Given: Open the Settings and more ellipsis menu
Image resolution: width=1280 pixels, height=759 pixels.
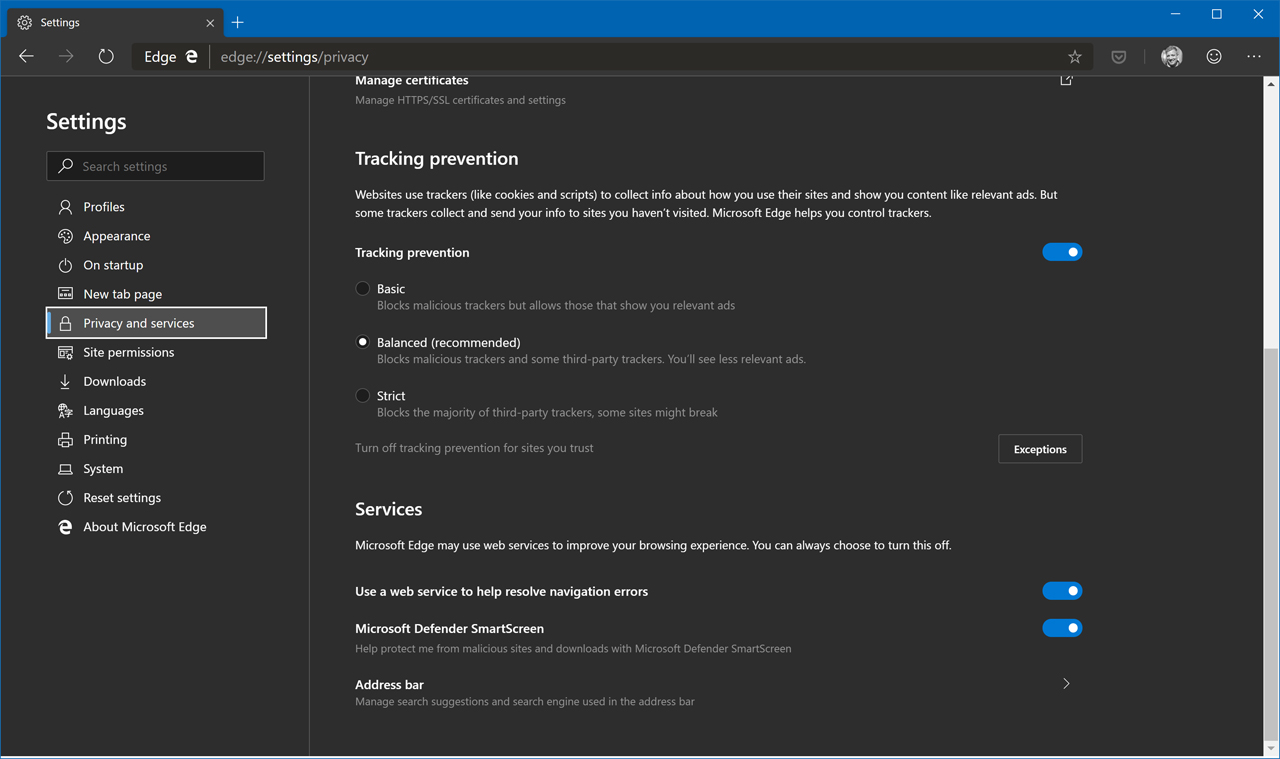Looking at the screenshot, I should tap(1254, 57).
